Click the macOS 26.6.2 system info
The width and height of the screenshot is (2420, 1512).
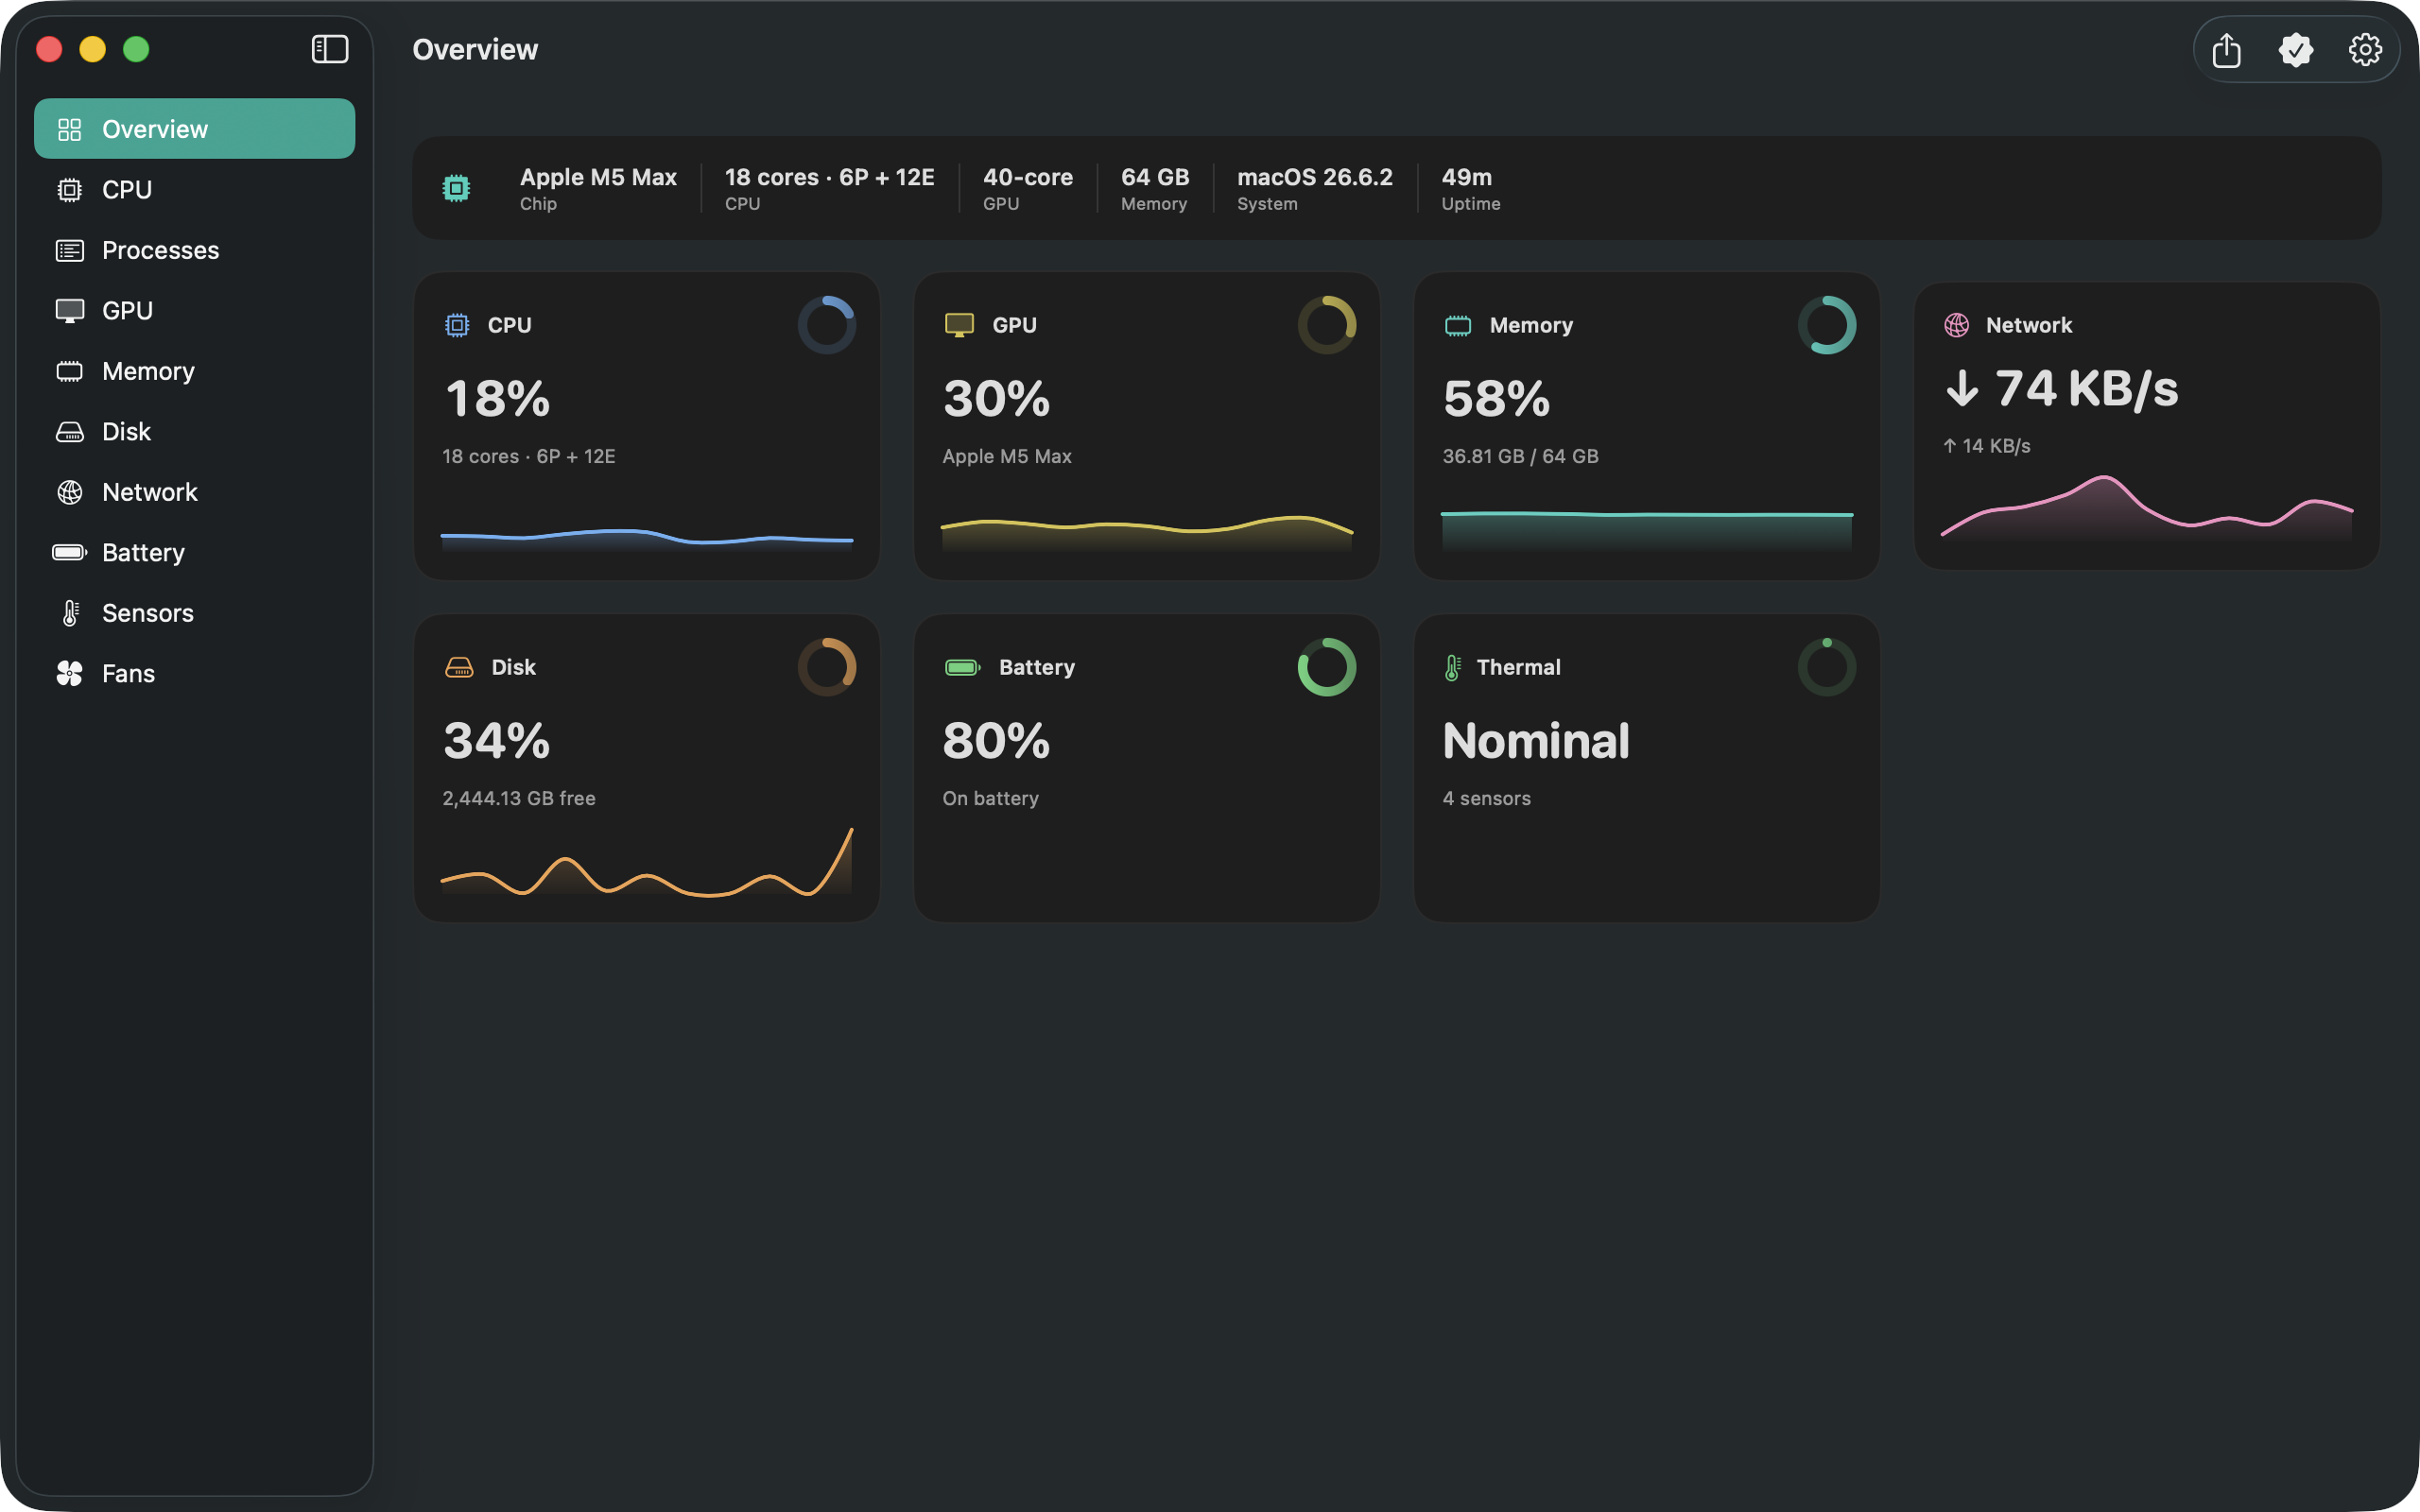tap(1314, 188)
